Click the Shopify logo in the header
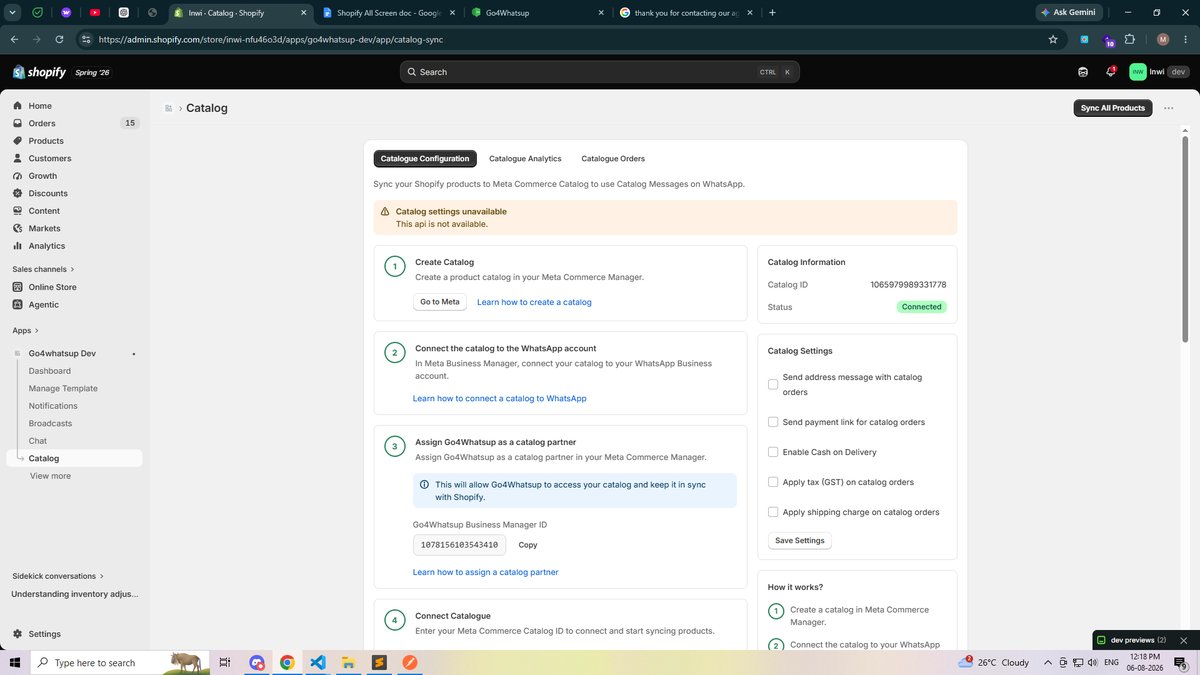 coord(39,72)
